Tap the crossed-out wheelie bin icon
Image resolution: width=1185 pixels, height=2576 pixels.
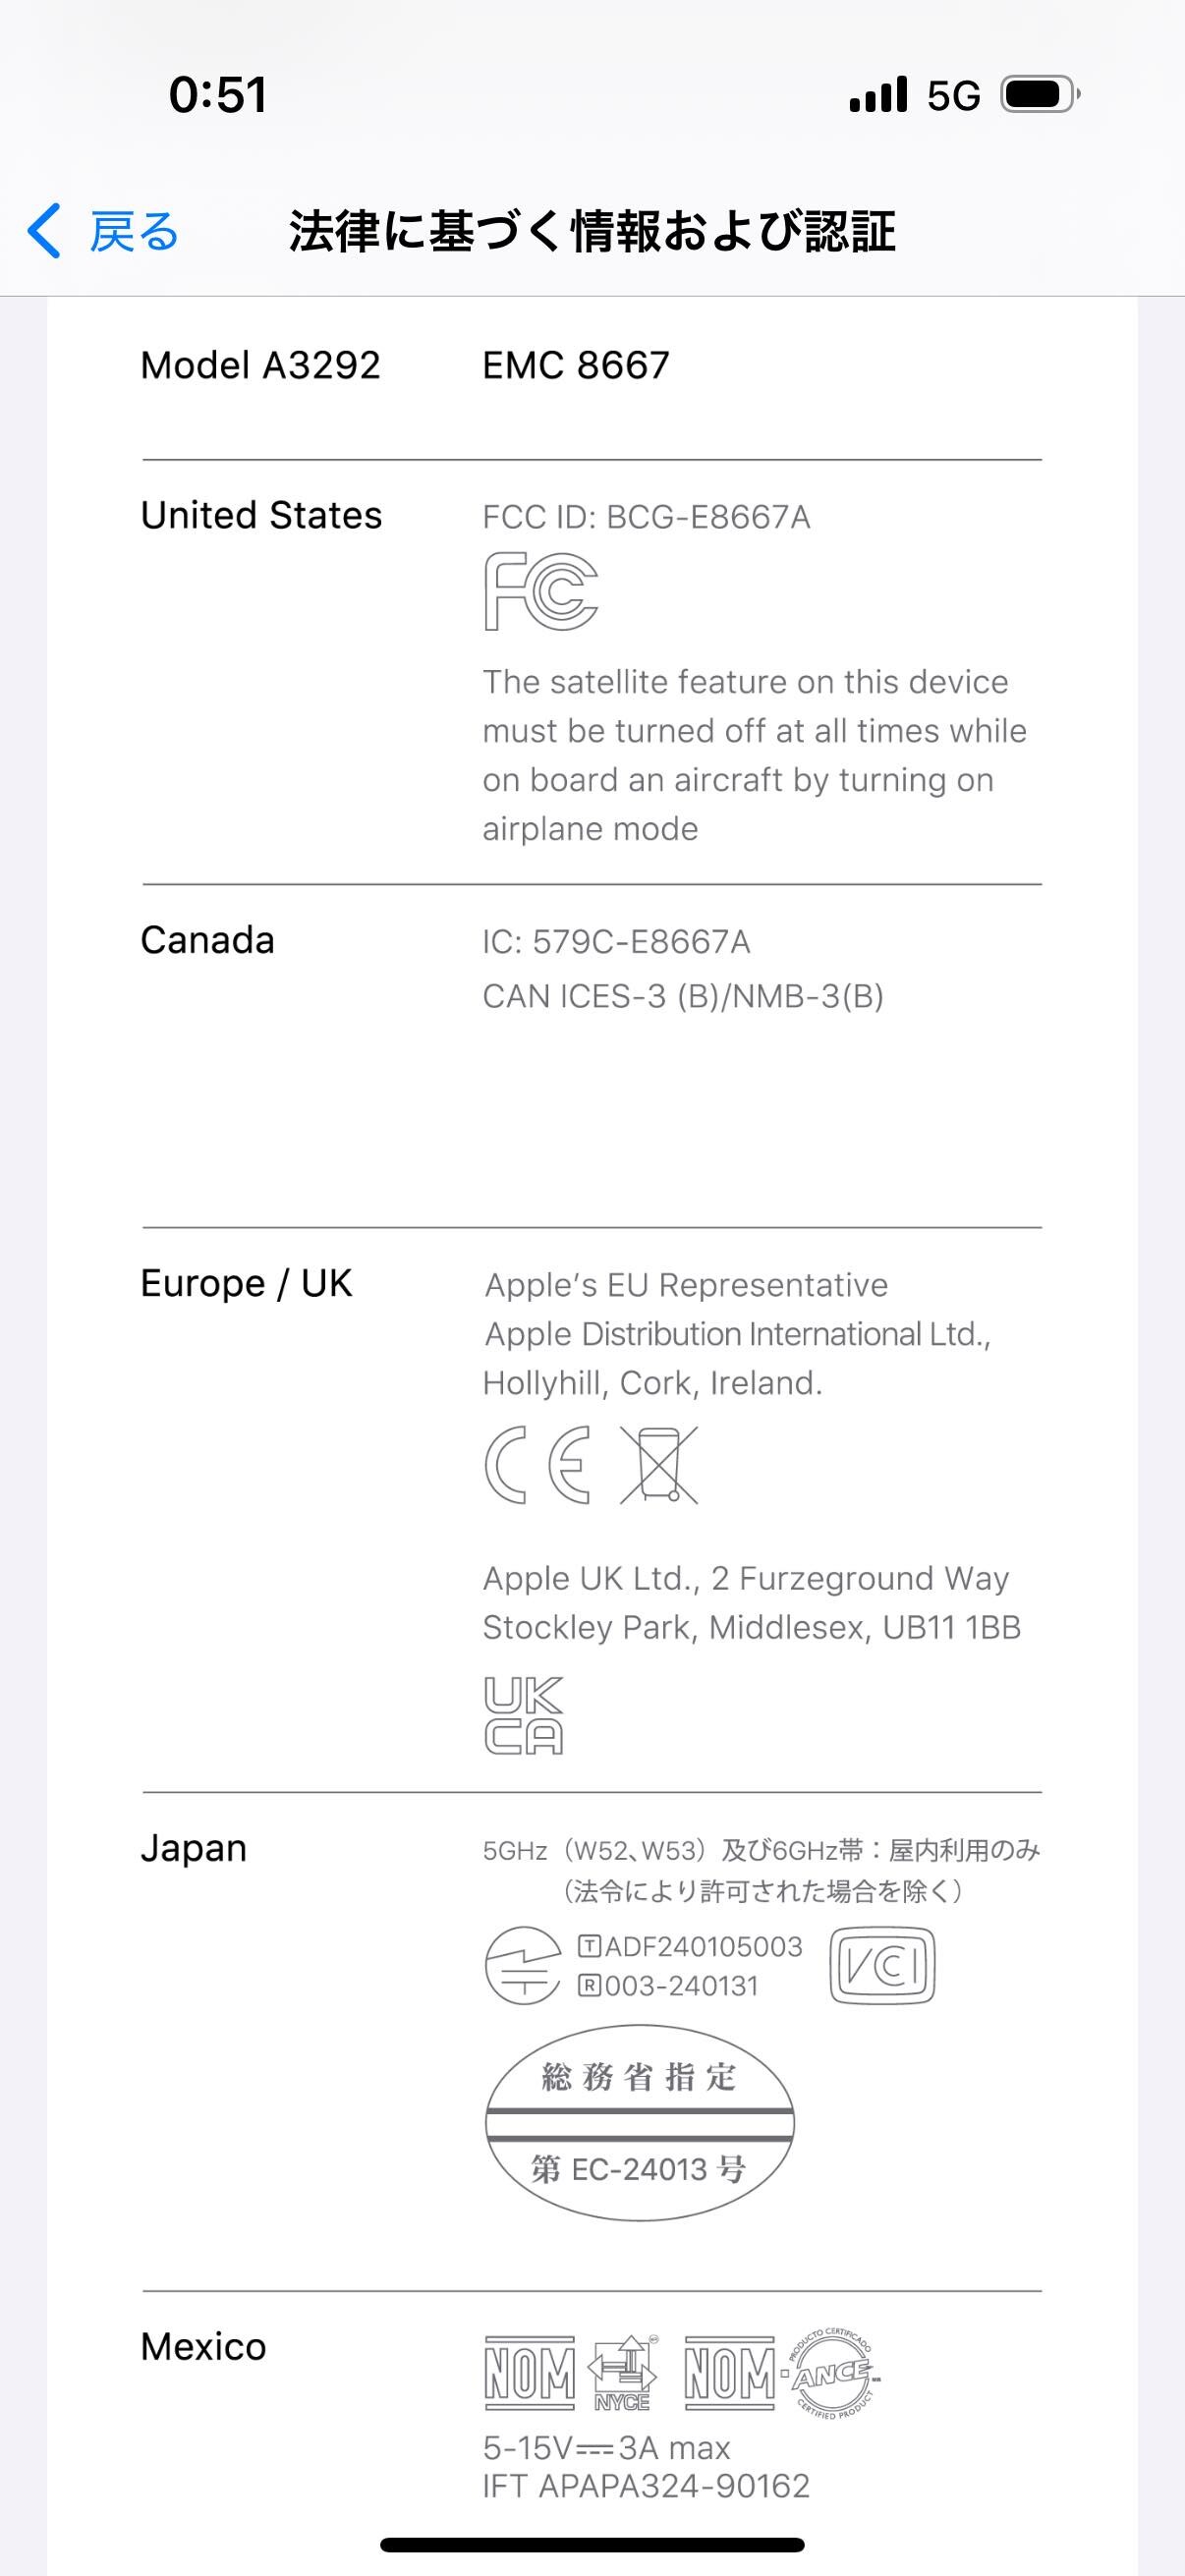tap(659, 1465)
